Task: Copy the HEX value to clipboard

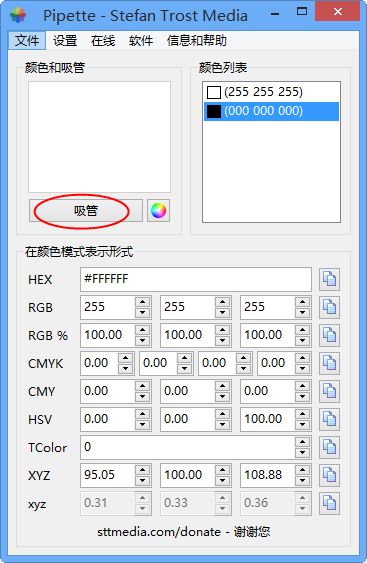Action: 329,279
